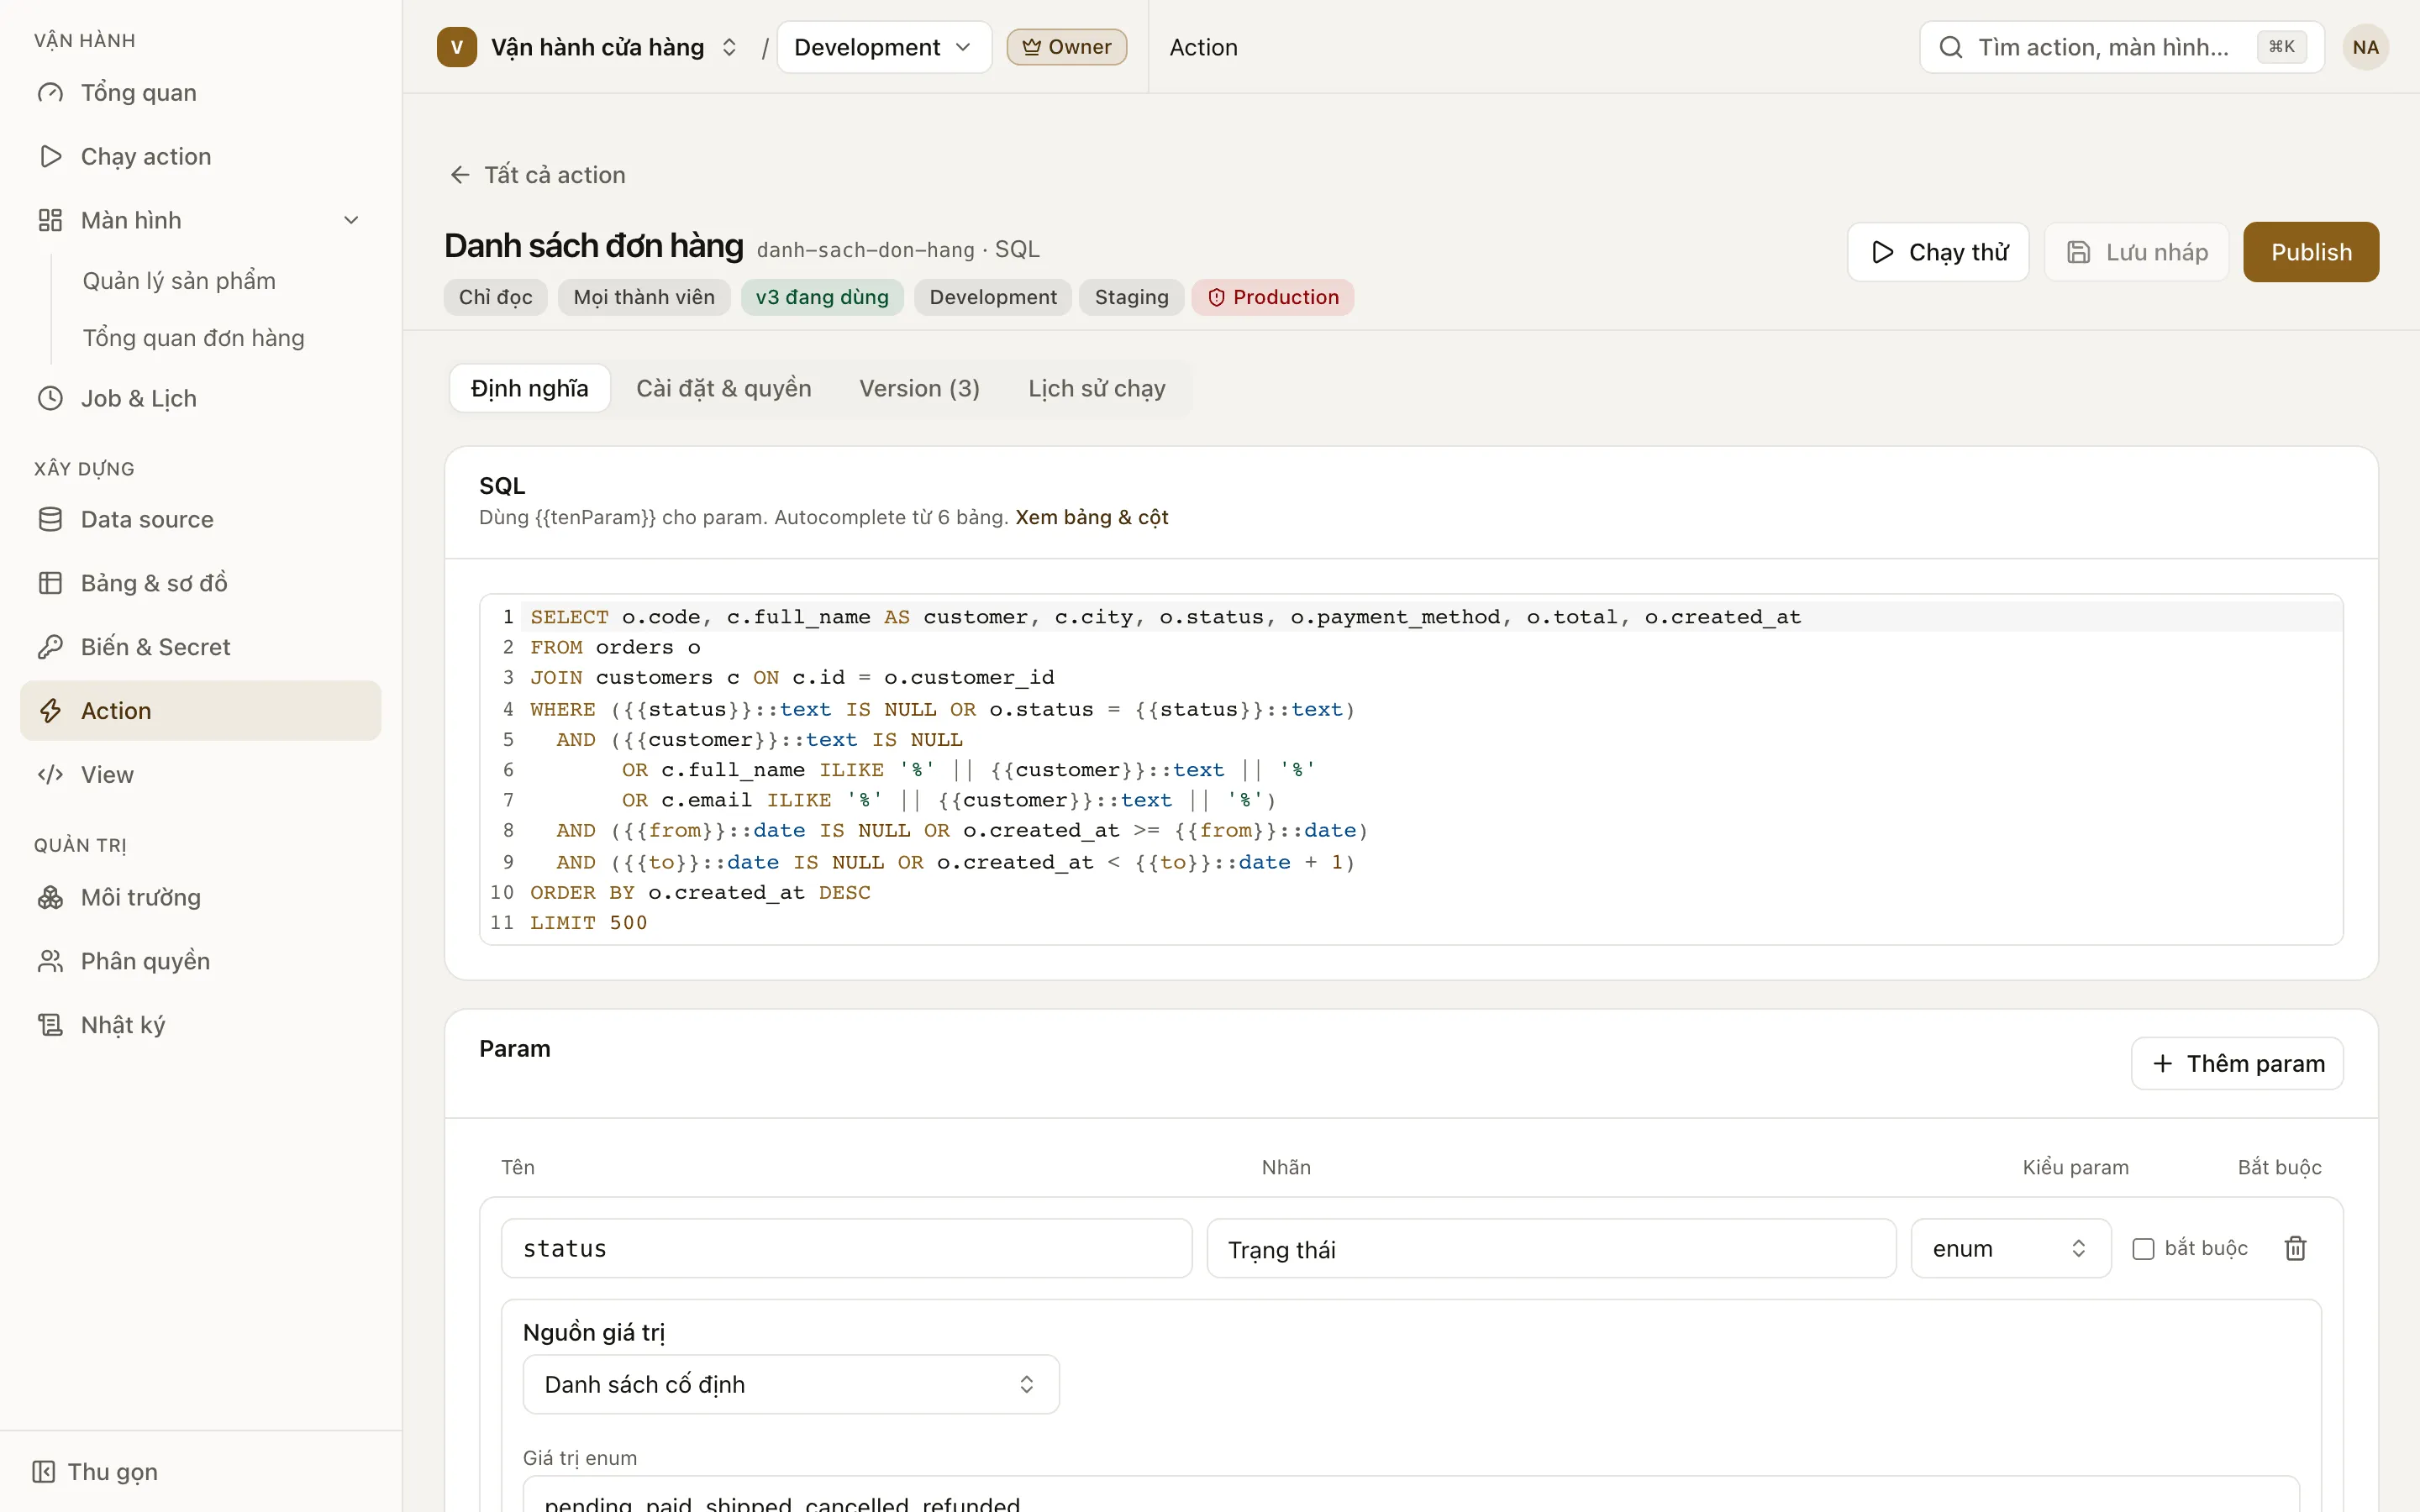Viewport: 2420px width, 1512px height.
Task: Open Nhật ký log page
Action: 200,1025
